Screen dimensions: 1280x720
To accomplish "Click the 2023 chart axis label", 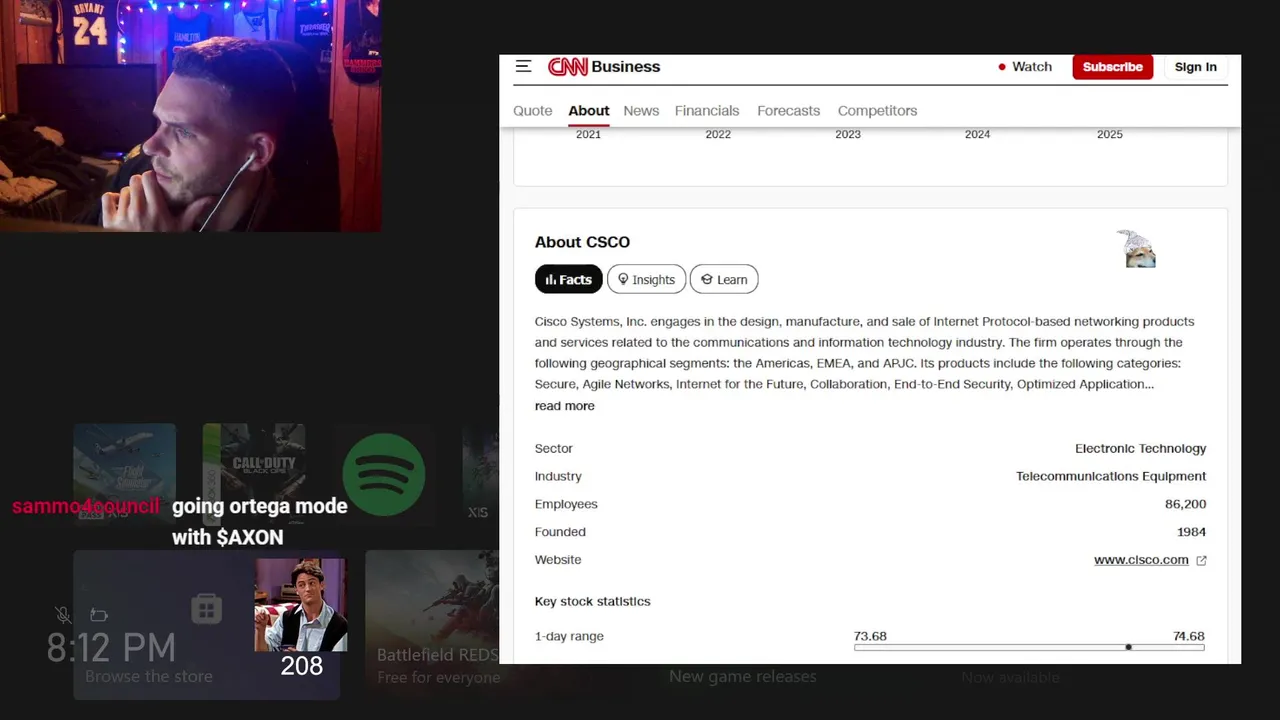I will click(848, 134).
